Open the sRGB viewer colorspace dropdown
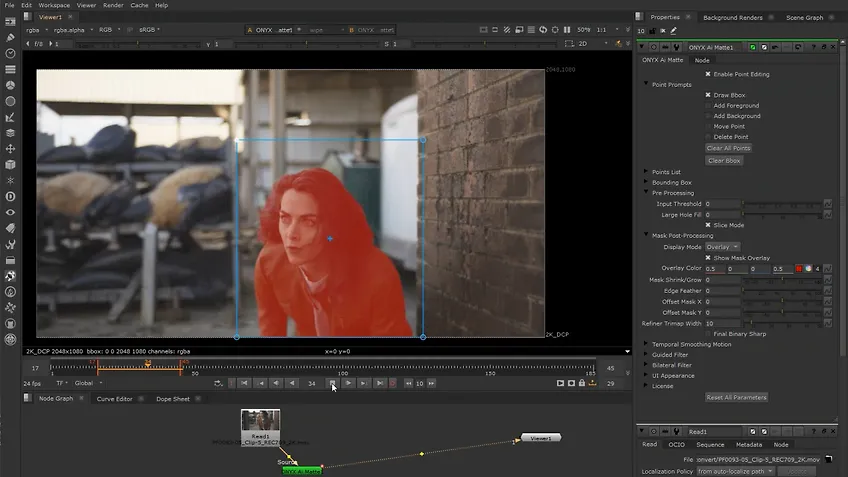 [x=149, y=30]
